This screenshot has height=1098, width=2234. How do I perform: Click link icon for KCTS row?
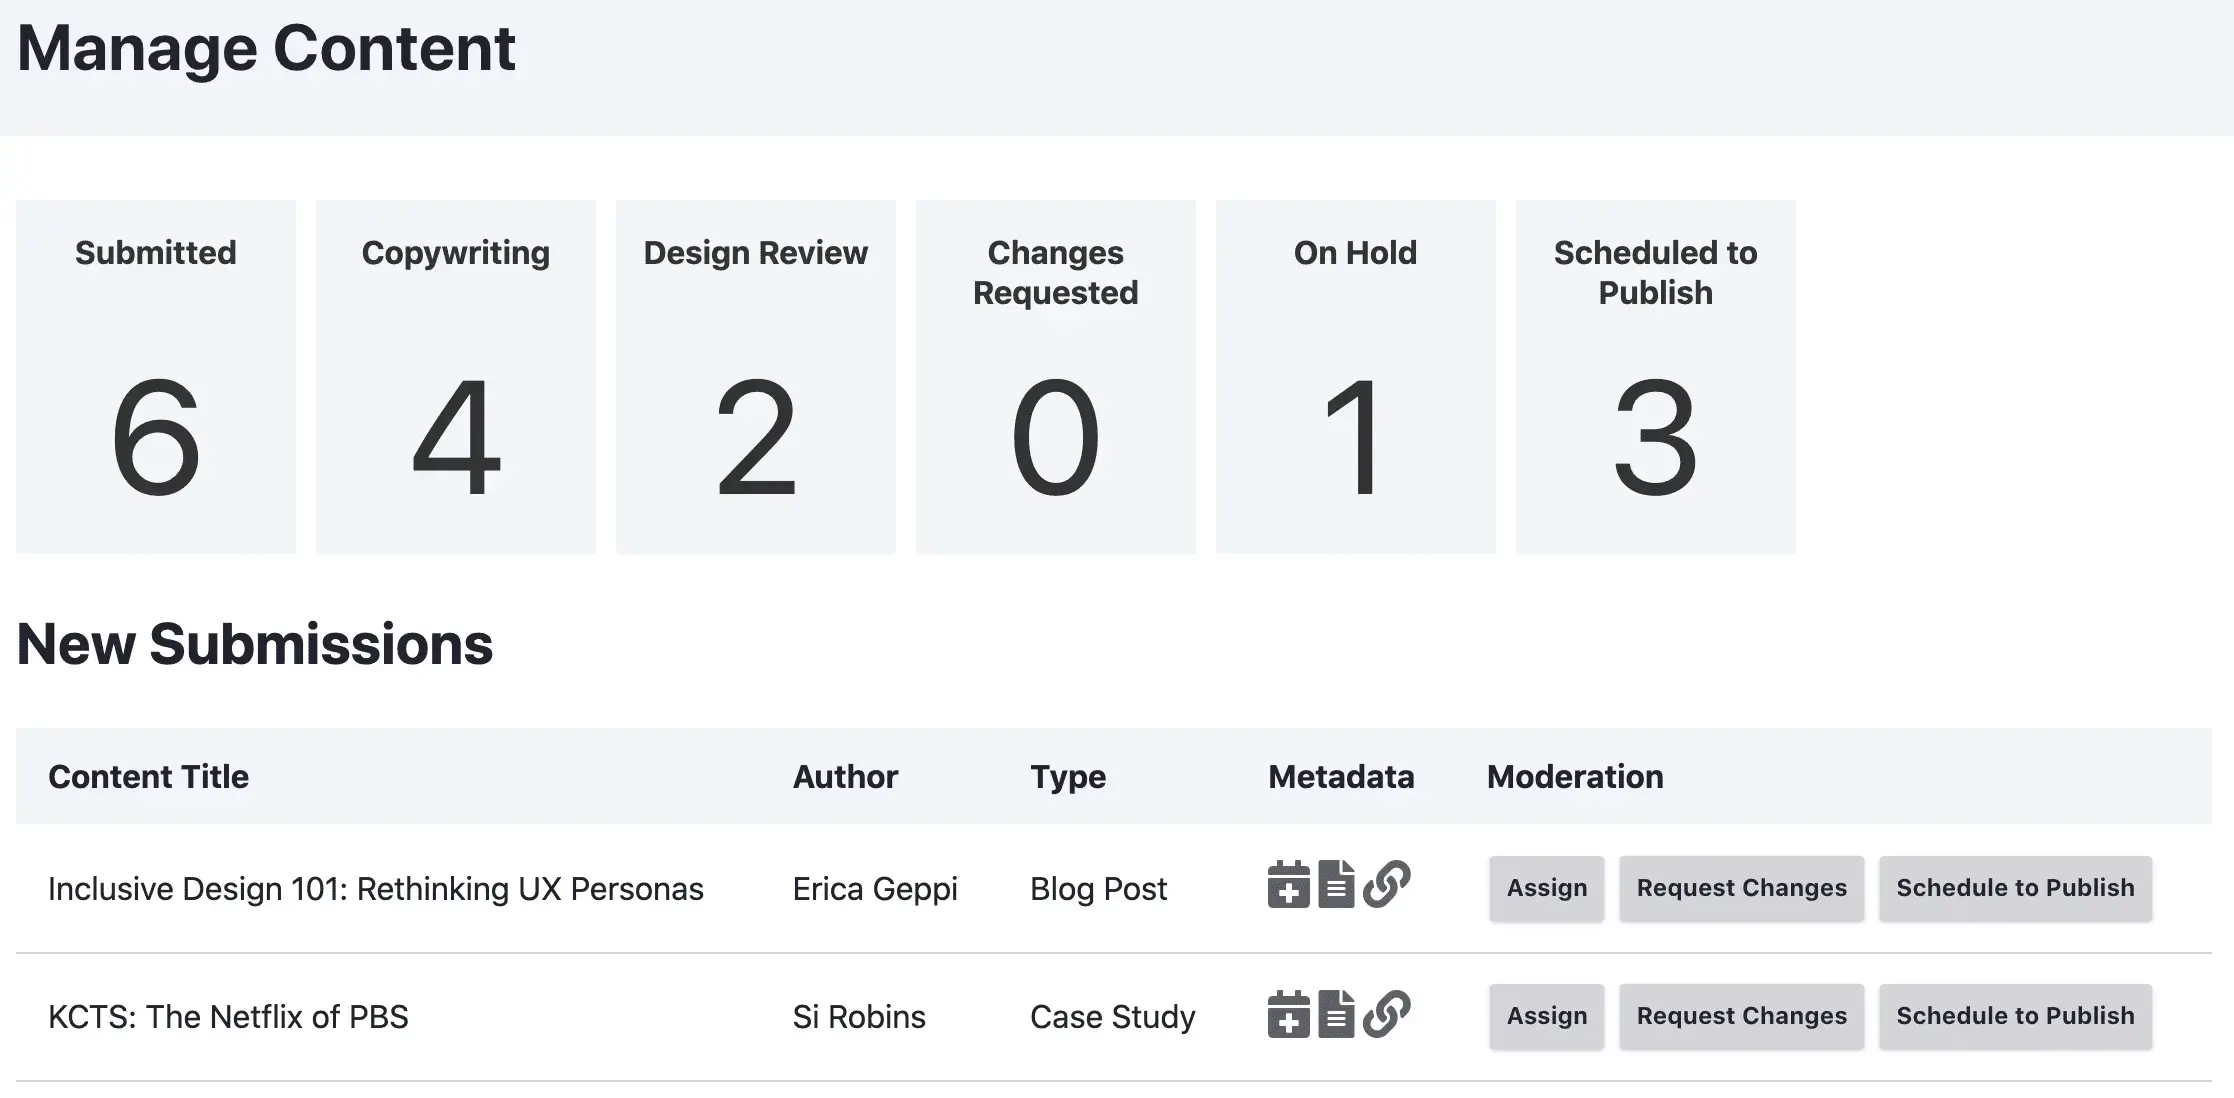pos(1386,1015)
